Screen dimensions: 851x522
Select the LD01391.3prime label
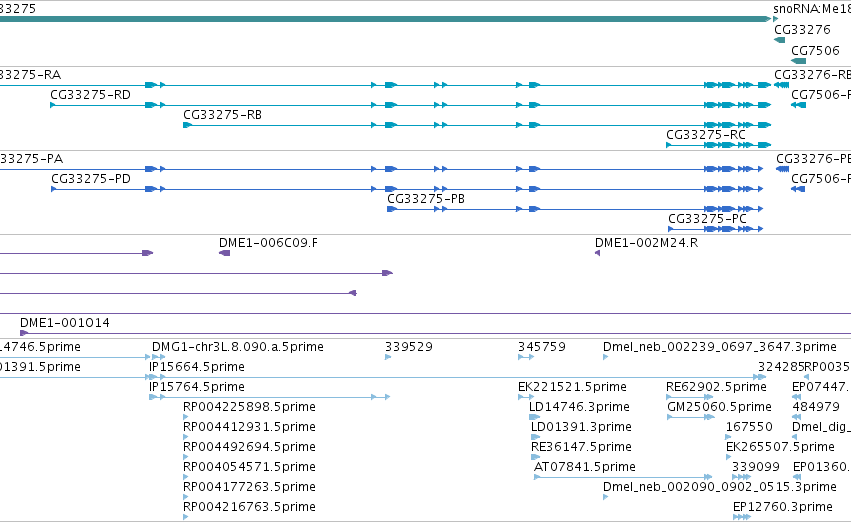click(x=581, y=426)
